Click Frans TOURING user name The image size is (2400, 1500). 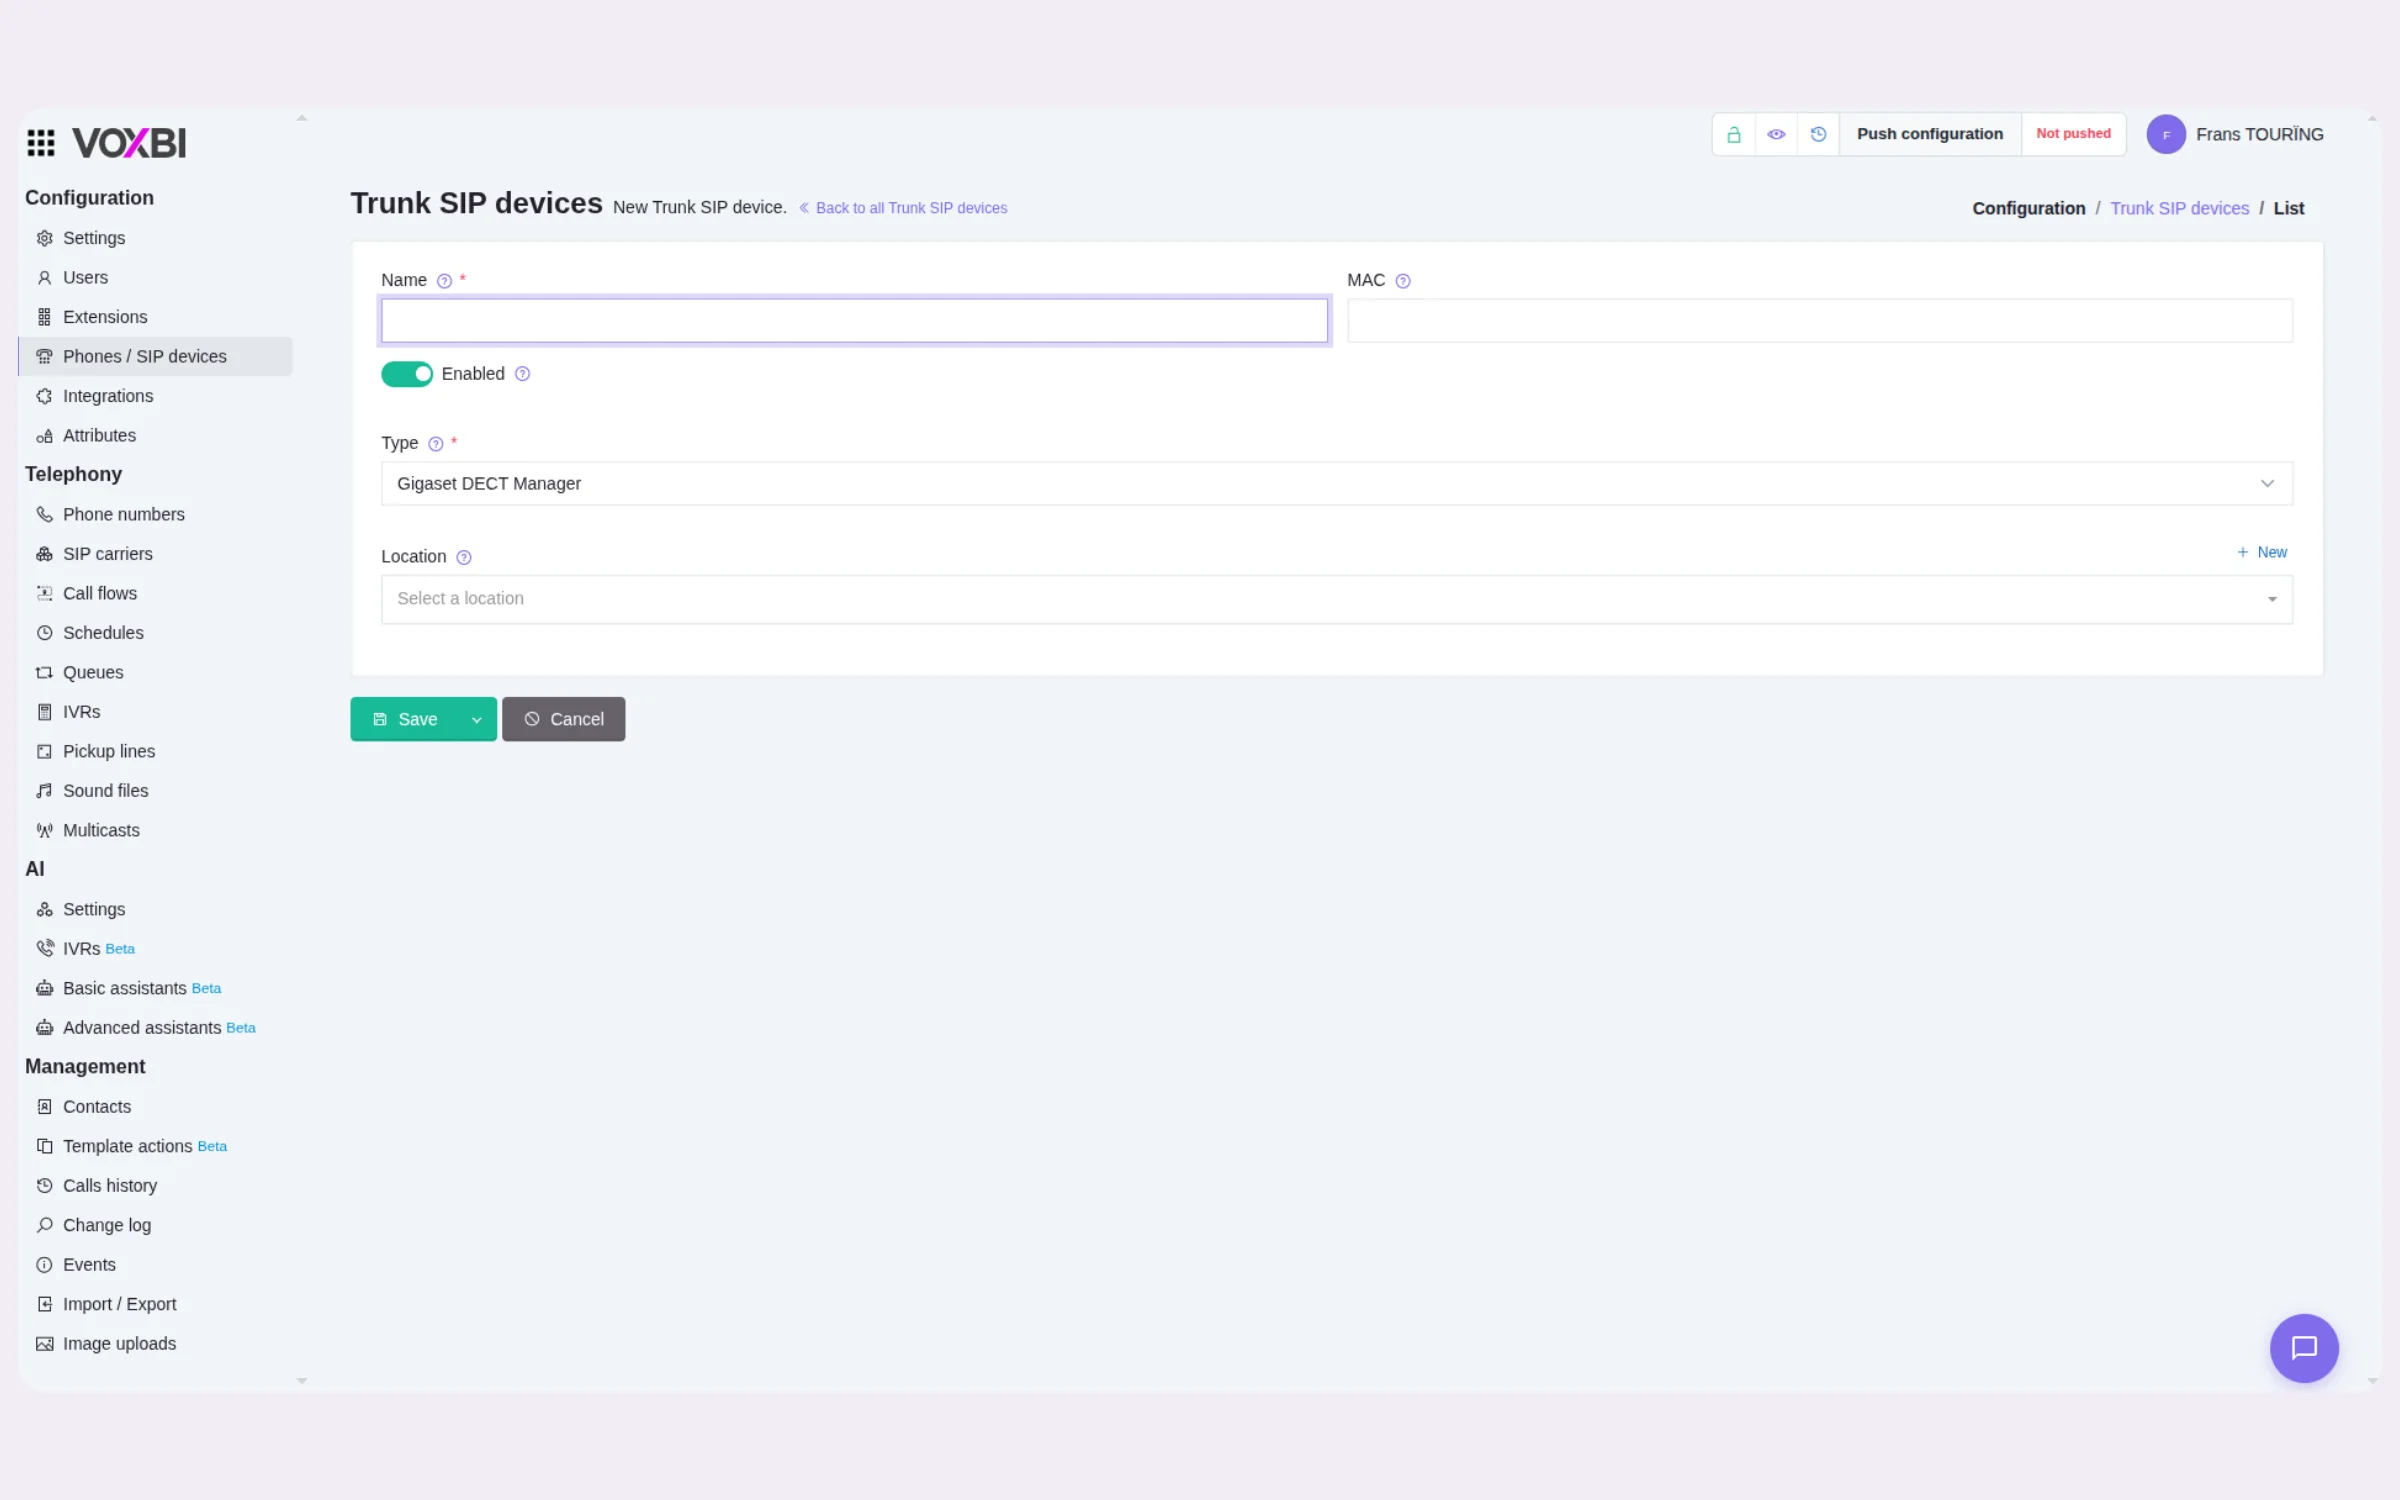point(2260,134)
